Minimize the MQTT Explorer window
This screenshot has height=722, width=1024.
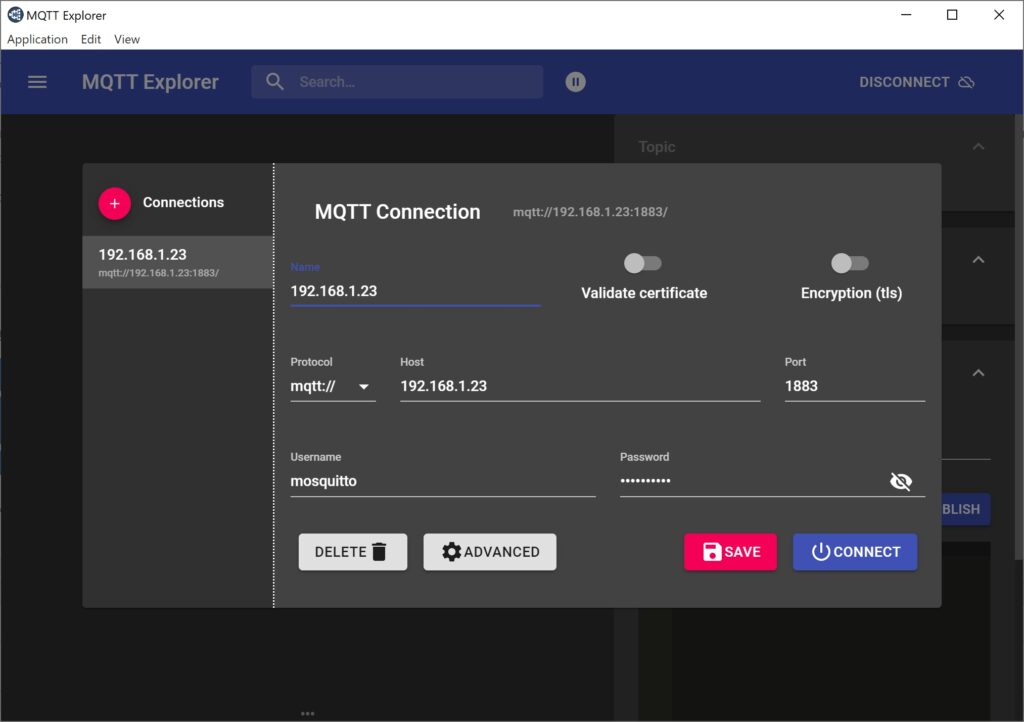906,14
